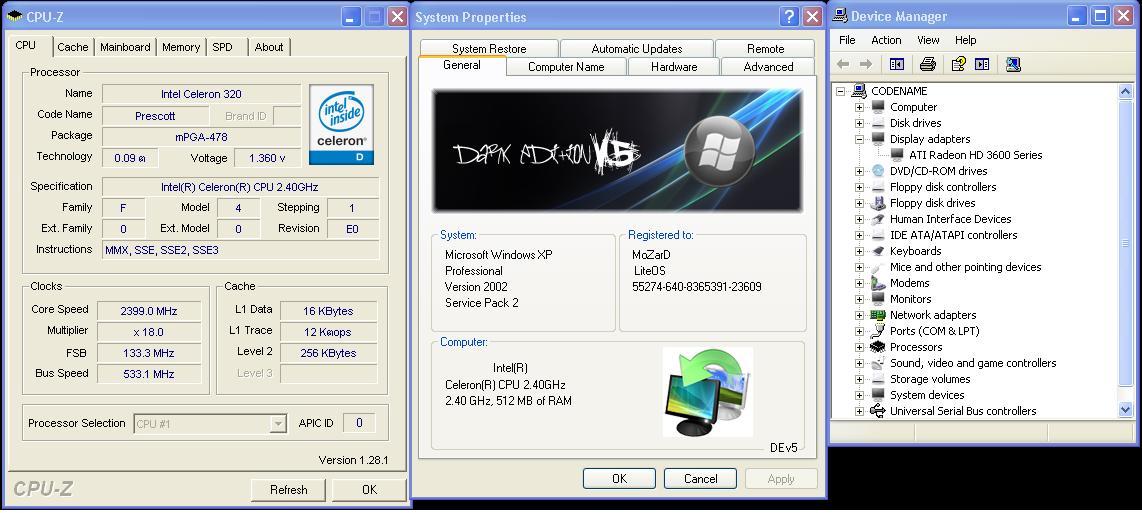Expand the Network adapters node
1142x513 pixels.
tap(859, 315)
